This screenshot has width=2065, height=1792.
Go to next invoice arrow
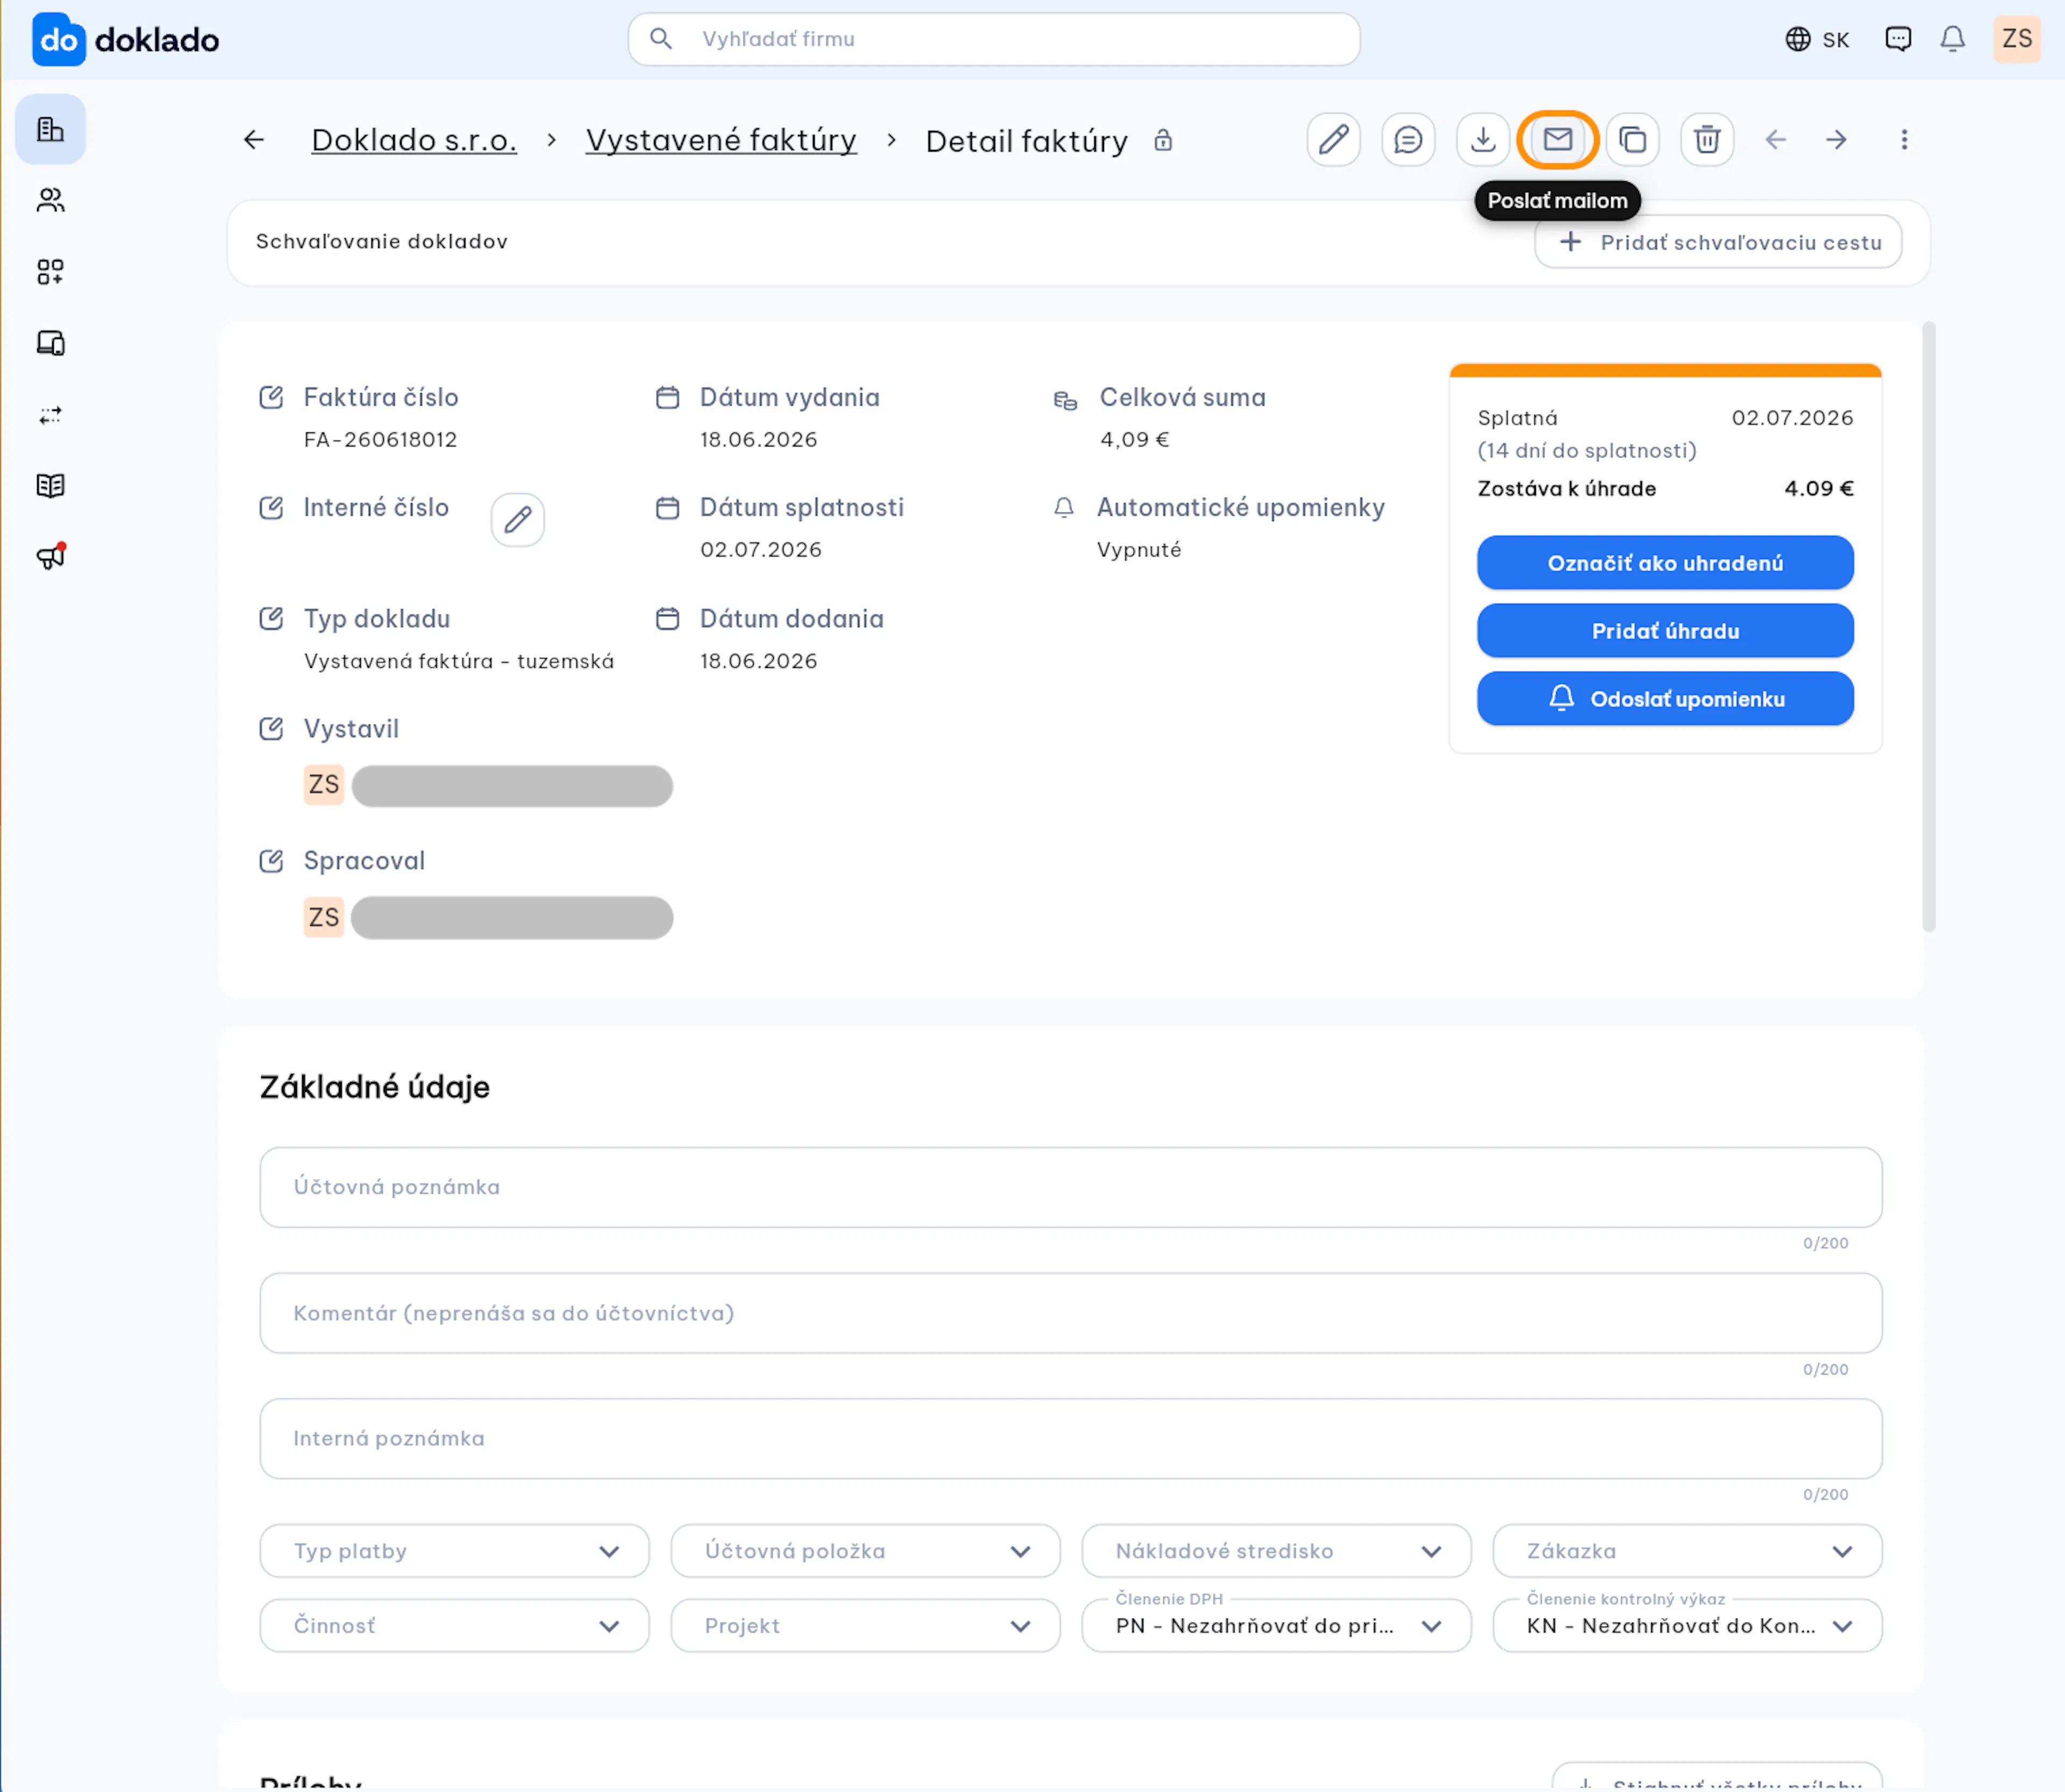click(1836, 140)
